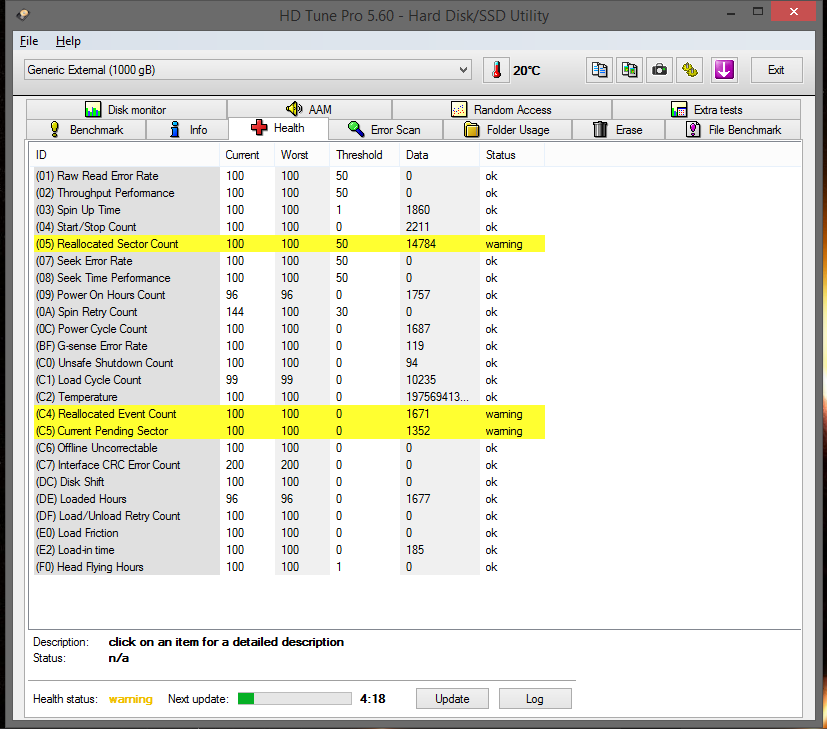The height and width of the screenshot is (729, 827).
Task: Select the Power On Hours Count row
Action: (x=289, y=295)
